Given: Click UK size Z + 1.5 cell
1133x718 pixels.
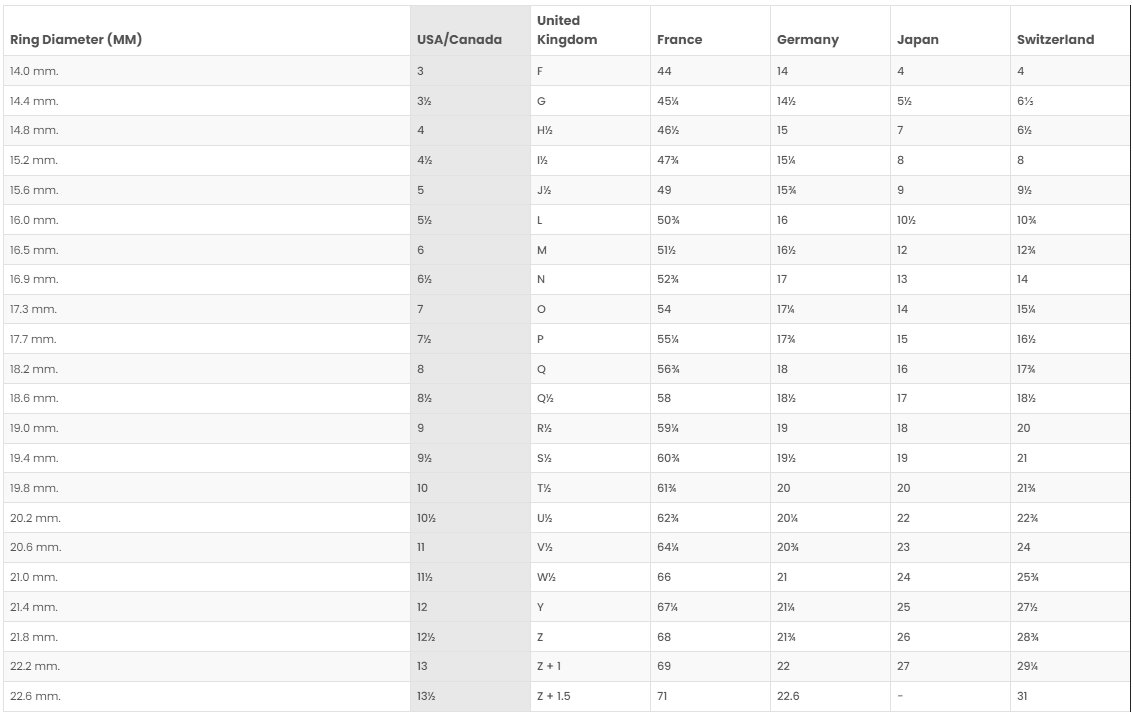Looking at the screenshot, I should [x=554, y=696].
